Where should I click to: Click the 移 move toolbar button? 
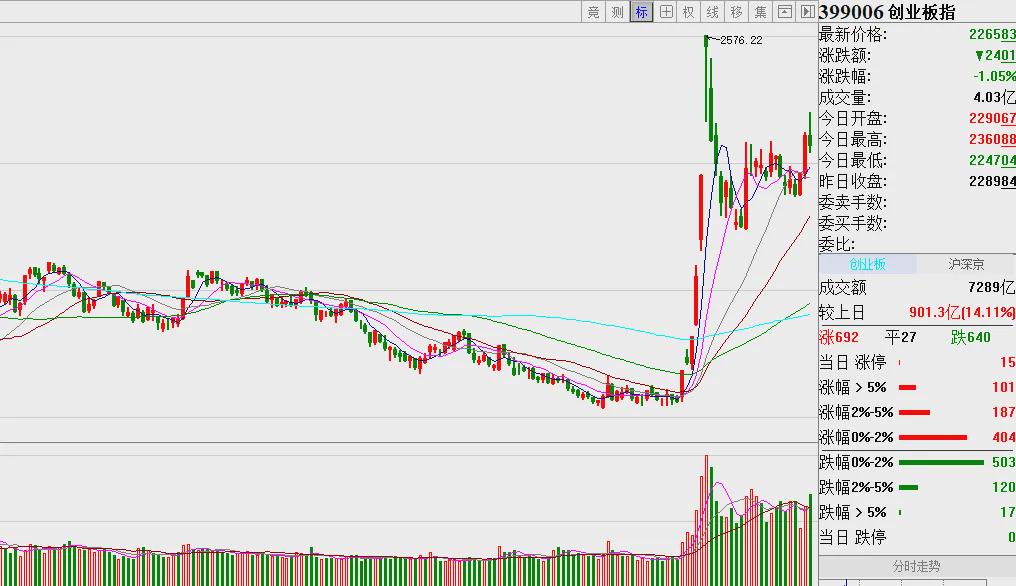point(737,12)
